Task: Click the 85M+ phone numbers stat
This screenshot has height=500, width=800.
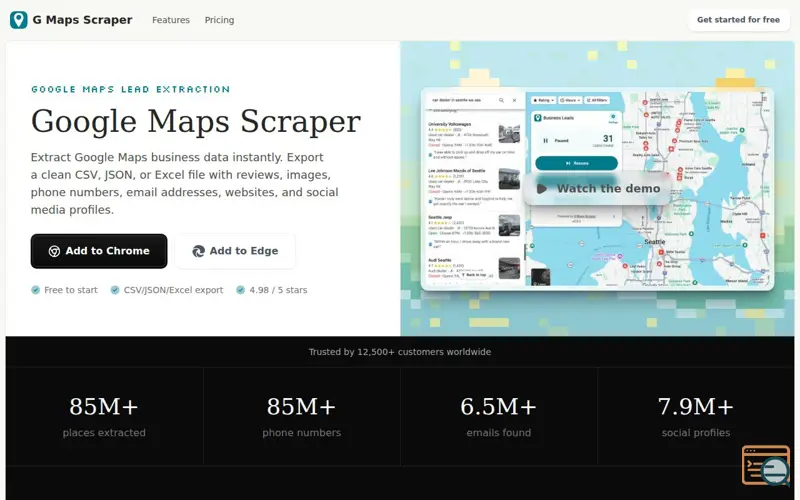Action: point(302,416)
